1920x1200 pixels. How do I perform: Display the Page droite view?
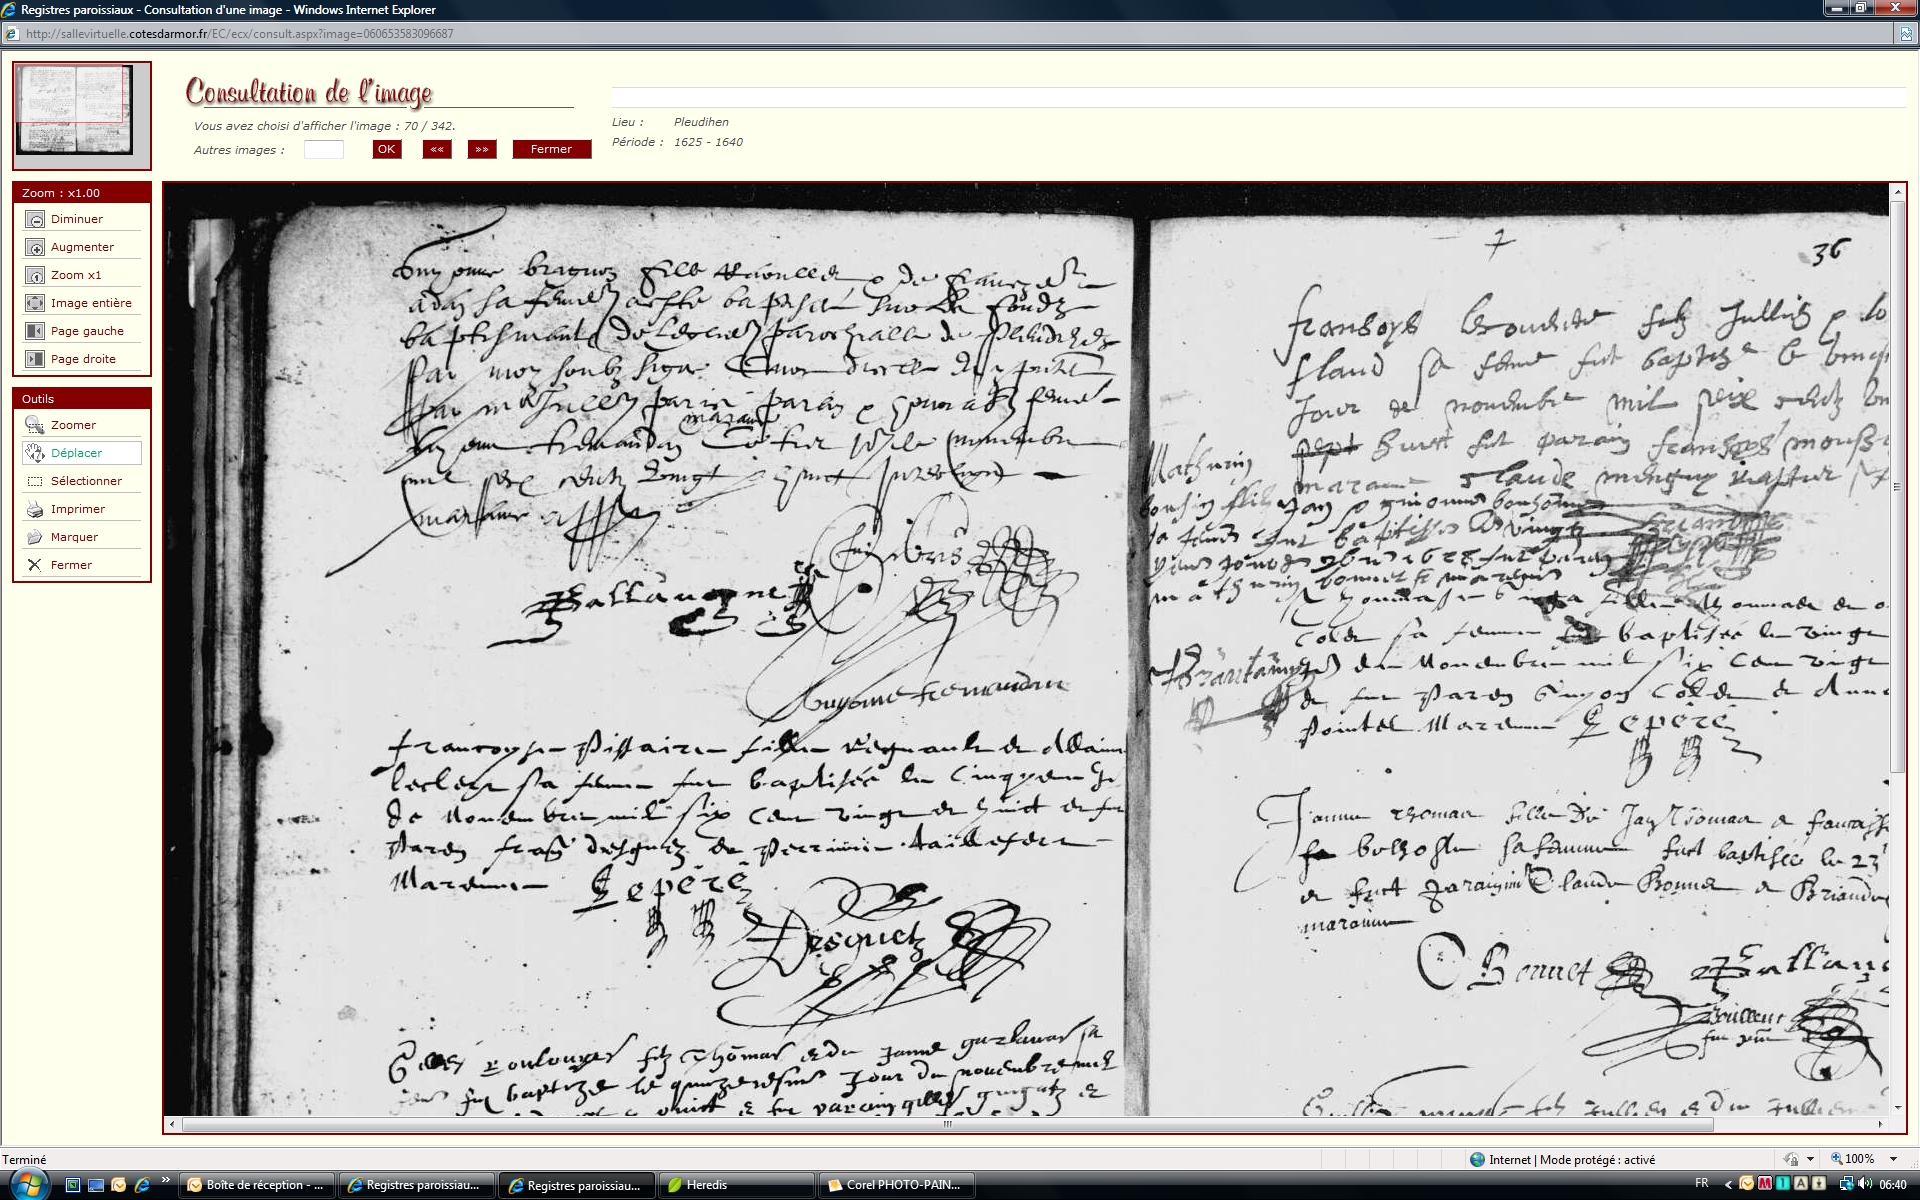coord(35,359)
